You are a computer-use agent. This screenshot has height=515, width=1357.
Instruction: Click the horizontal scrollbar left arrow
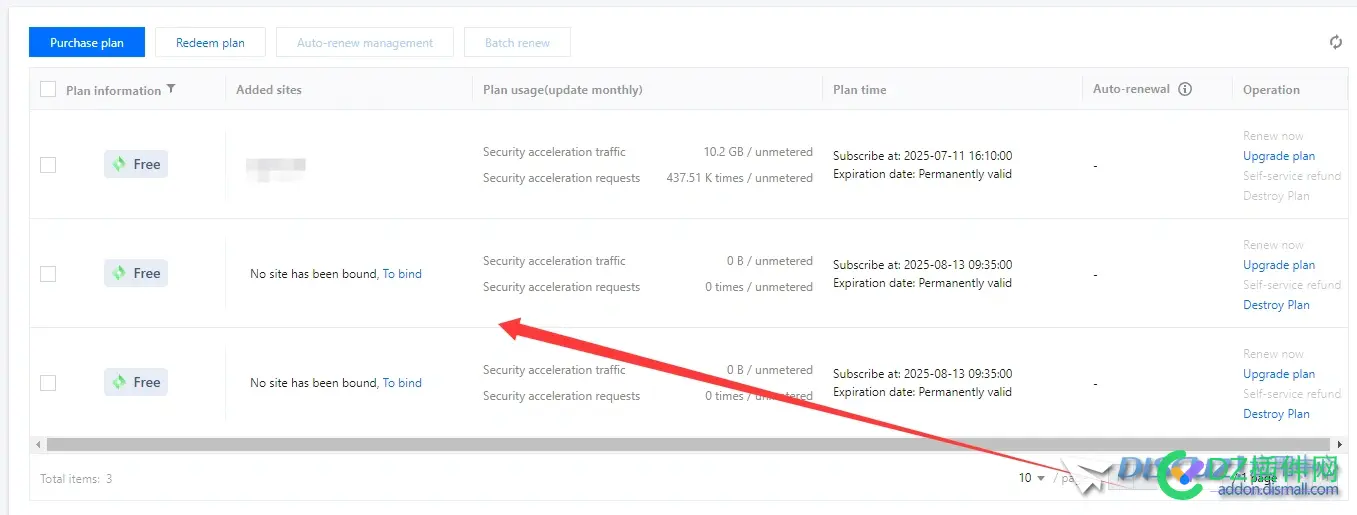(38, 444)
